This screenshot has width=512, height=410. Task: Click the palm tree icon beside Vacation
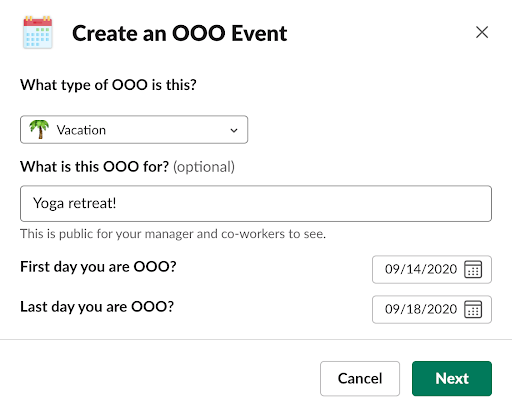pyautogui.click(x=39, y=129)
